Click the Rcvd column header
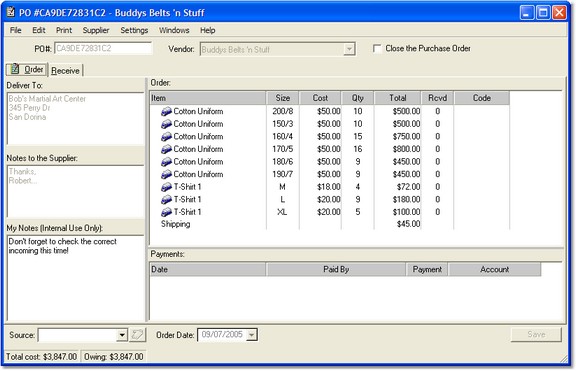Image resolution: width=576 pixels, height=371 pixels. [437, 98]
